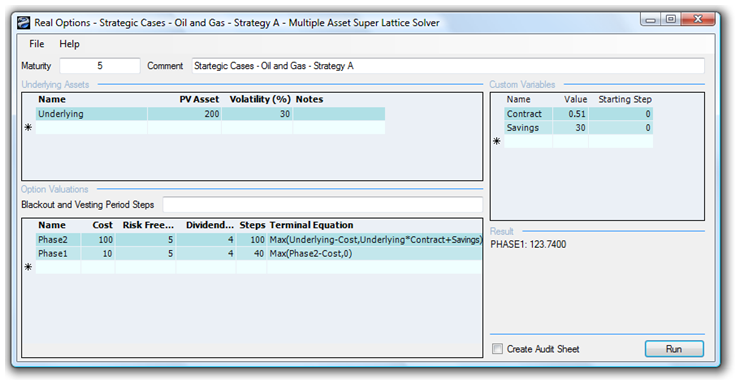Click the Run button
This screenshot has width=738, height=381.
pos(674,349)
